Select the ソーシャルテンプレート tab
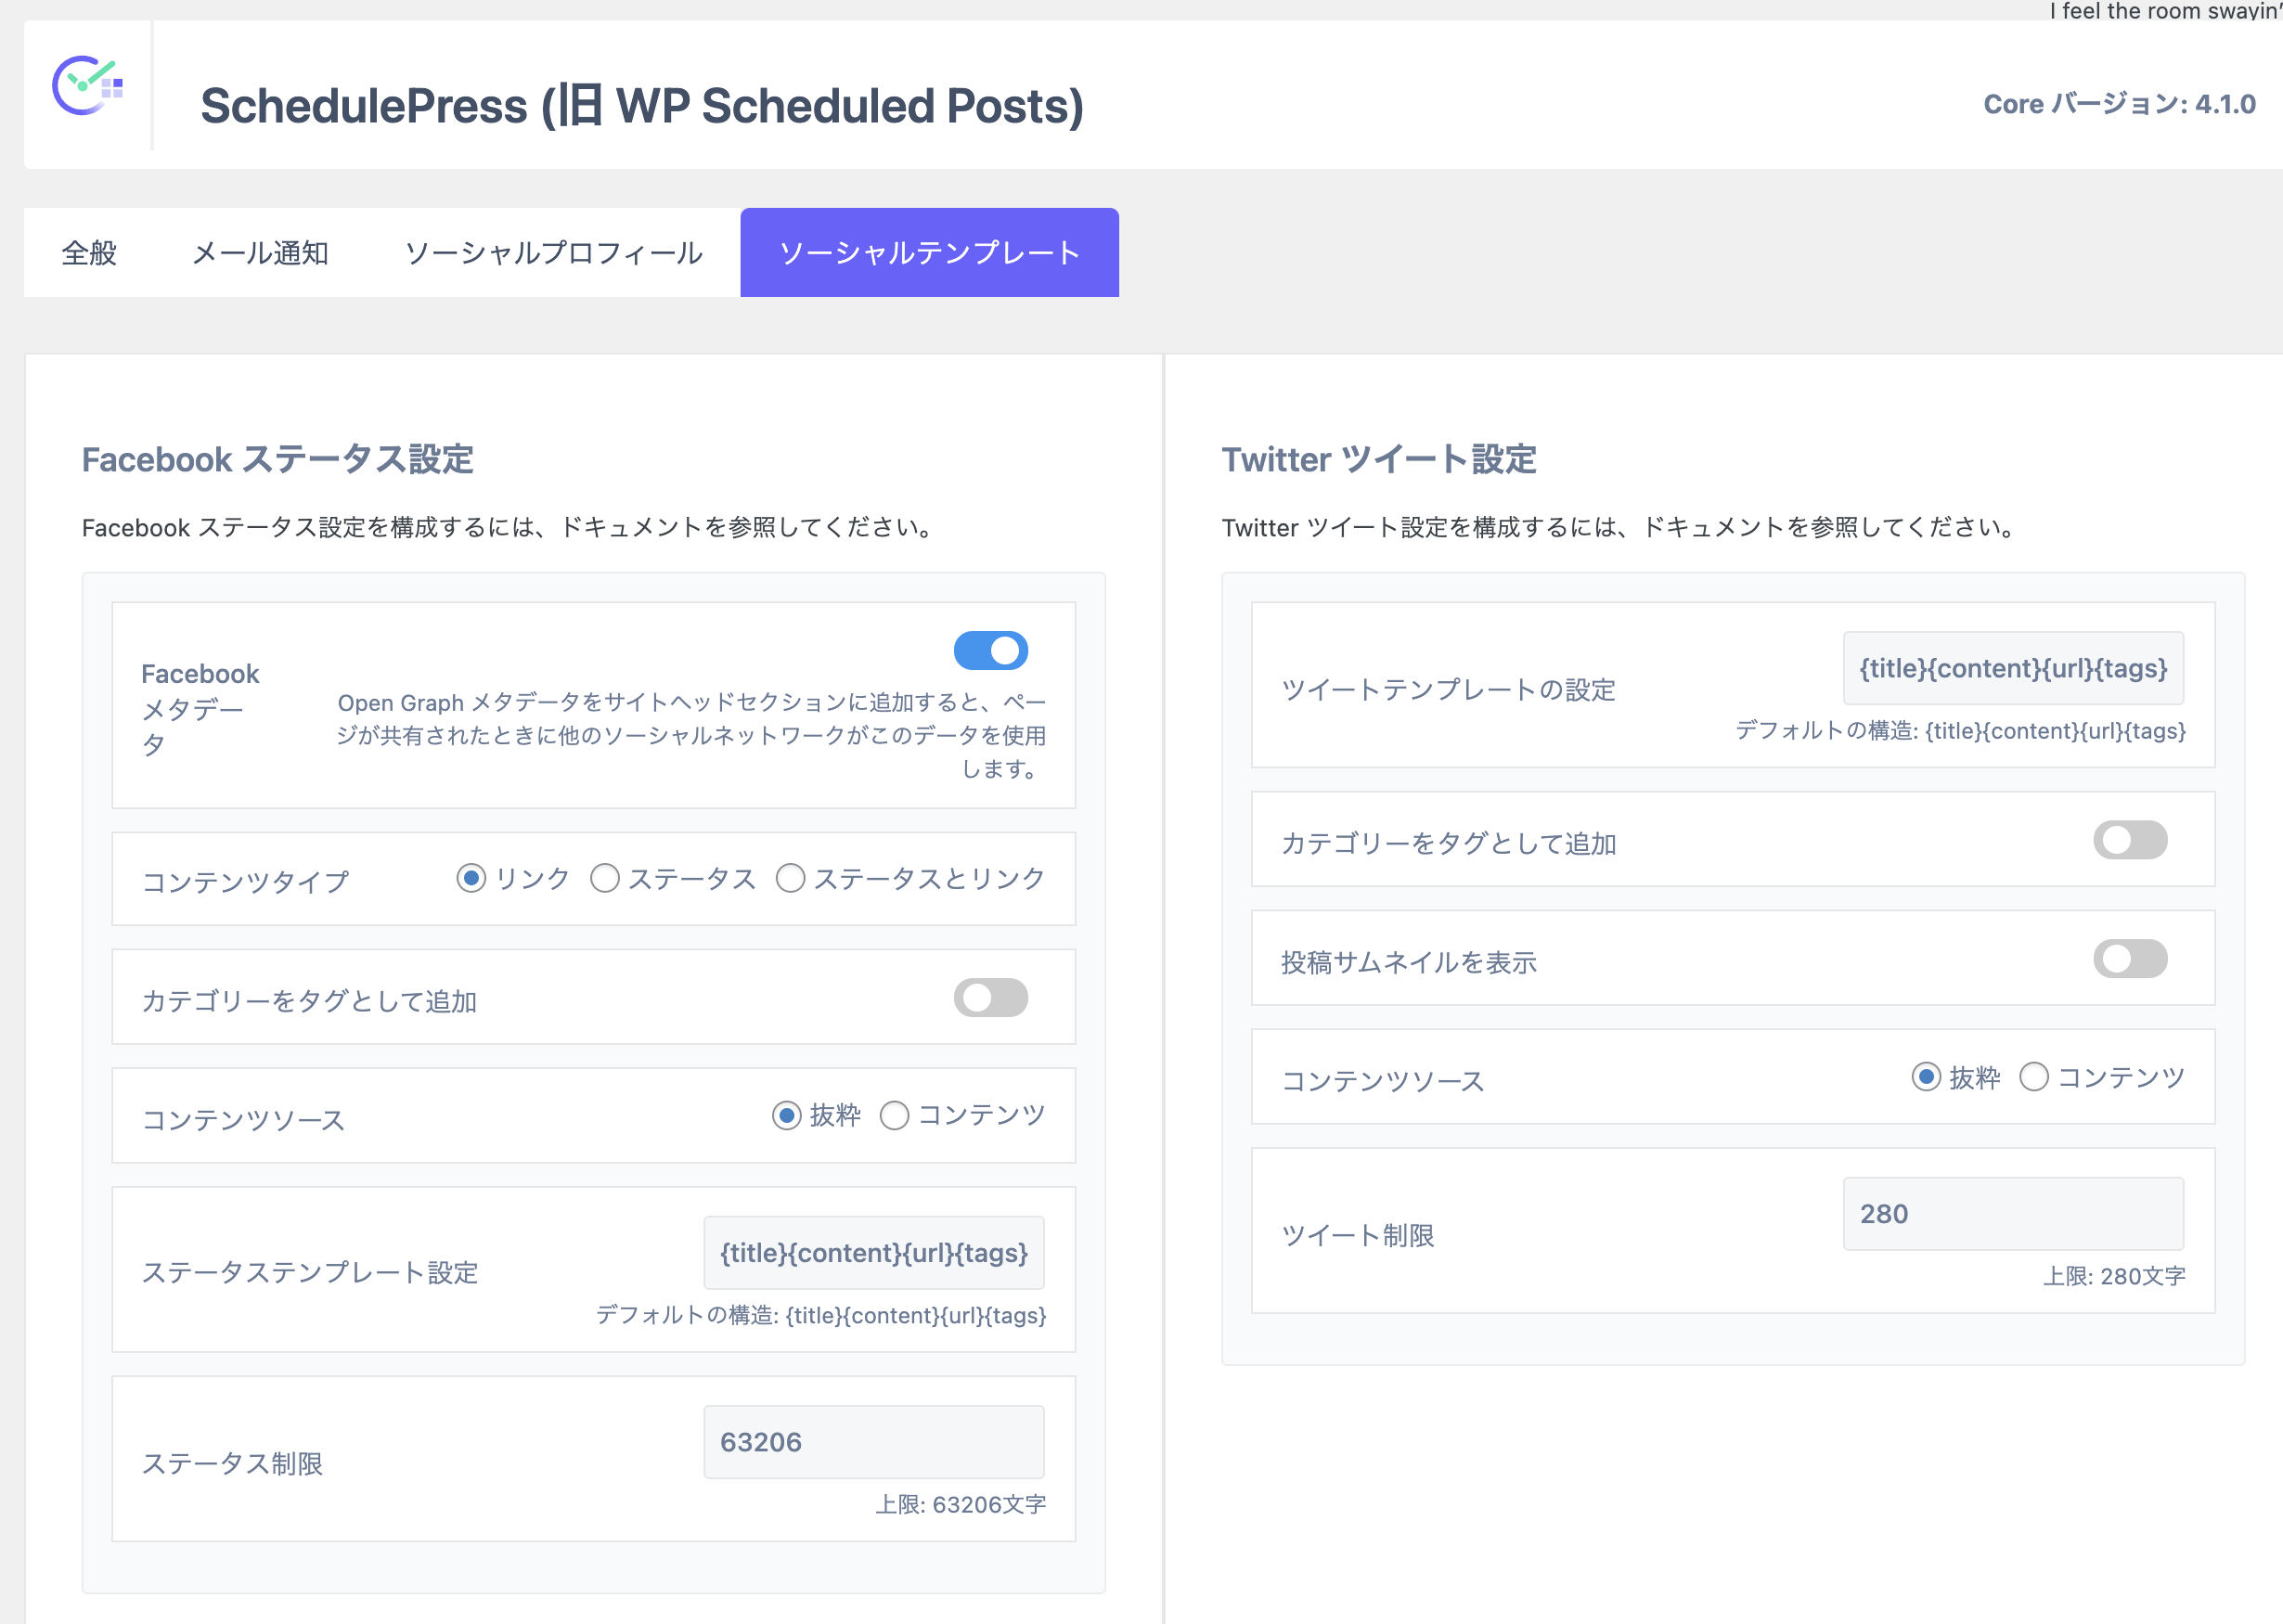The width and height of the screenshot is (2283, 1624). click(x=929, y=253)
